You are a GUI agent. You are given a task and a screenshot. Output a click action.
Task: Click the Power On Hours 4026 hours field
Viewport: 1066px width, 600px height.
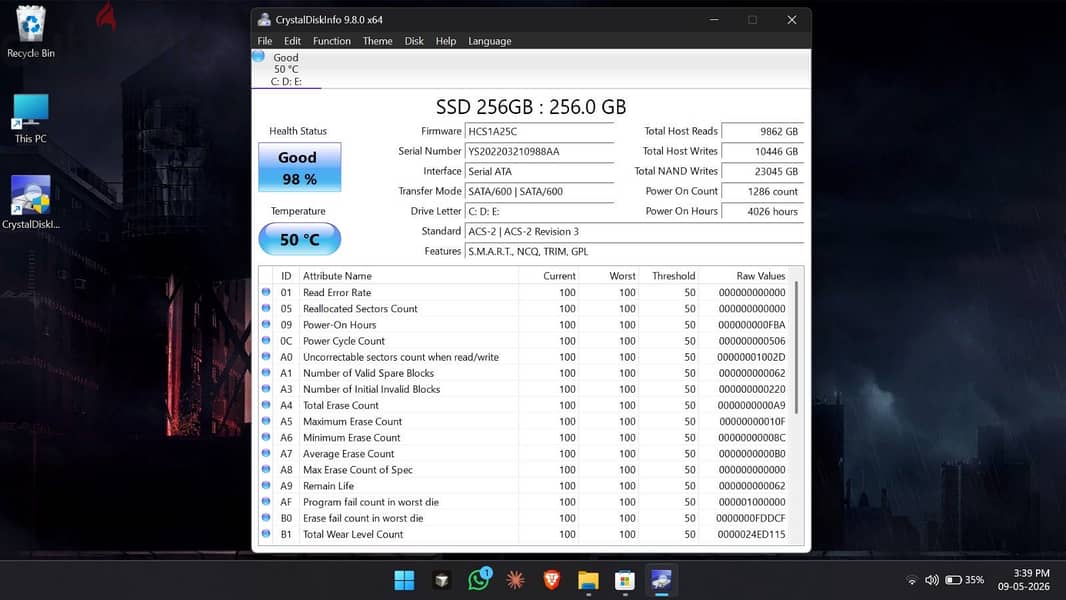pos(762,211)
